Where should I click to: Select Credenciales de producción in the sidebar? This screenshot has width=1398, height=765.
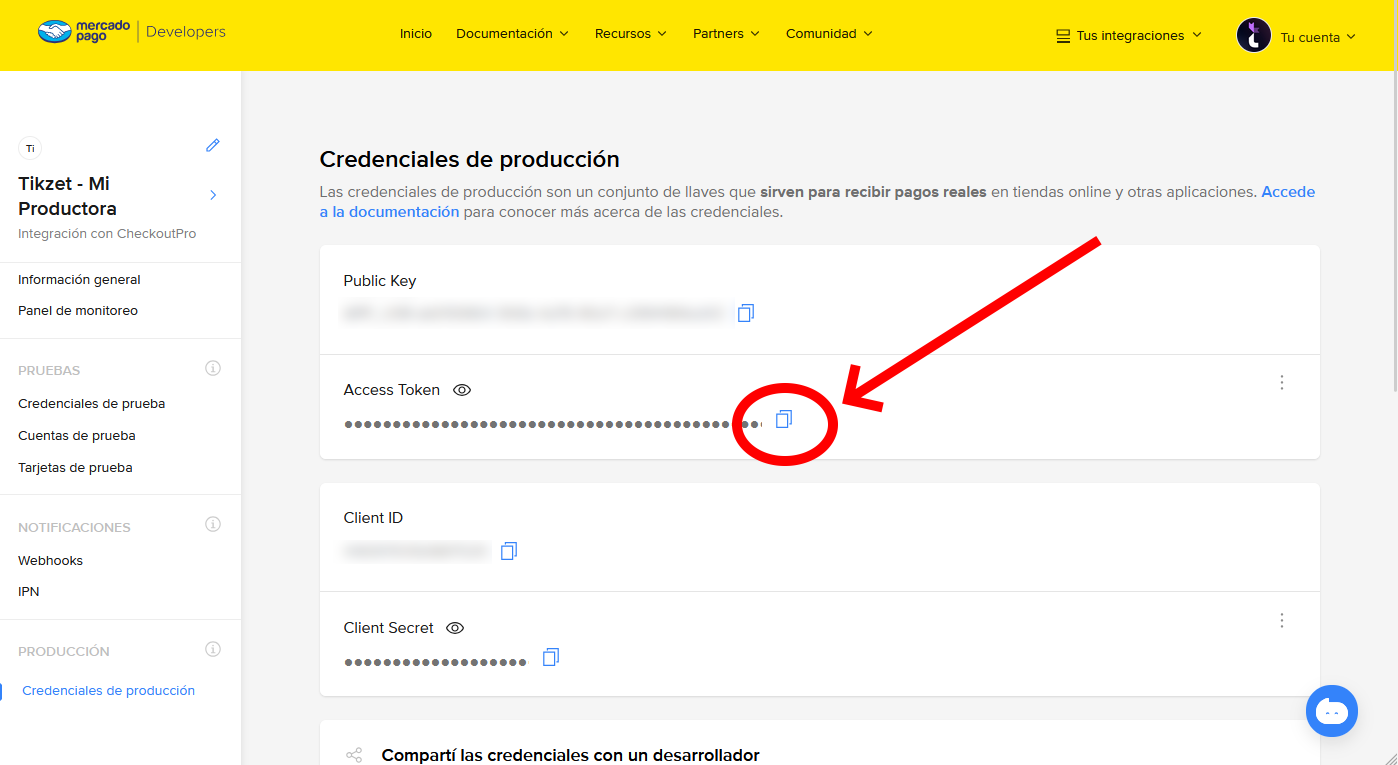point(108,691)
